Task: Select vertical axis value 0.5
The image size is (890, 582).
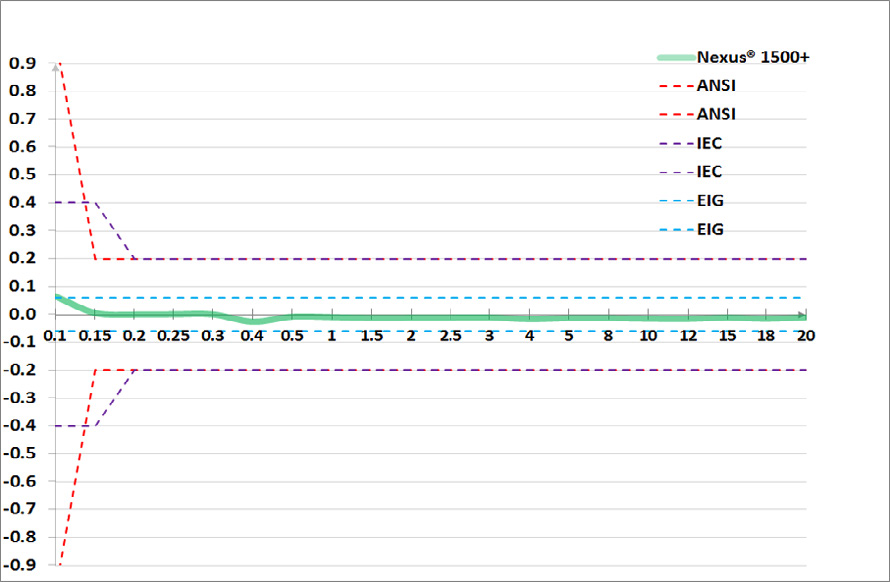Action: (23, 174)
